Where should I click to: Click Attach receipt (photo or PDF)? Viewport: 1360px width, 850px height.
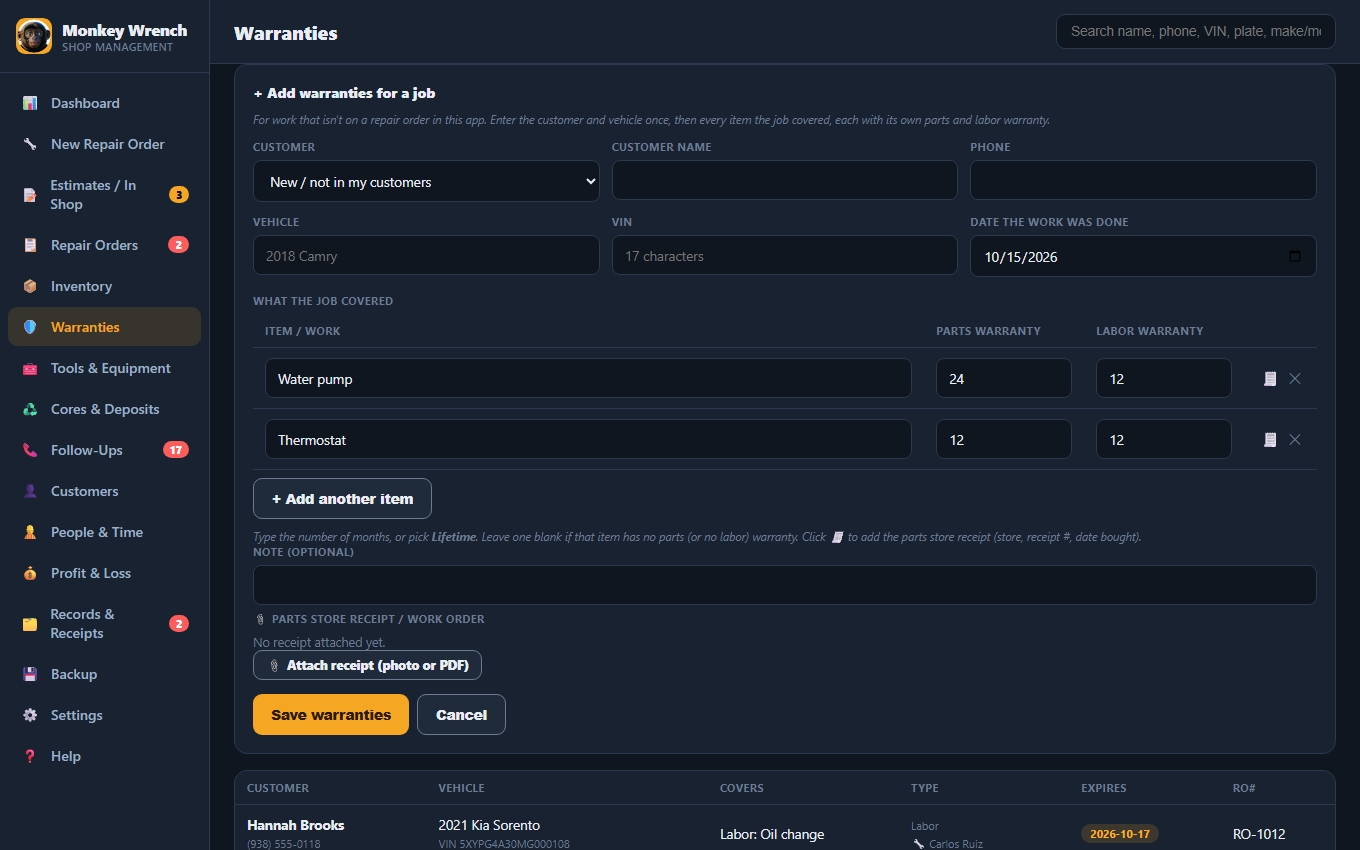pyautogui.click(x=367, y=665)
